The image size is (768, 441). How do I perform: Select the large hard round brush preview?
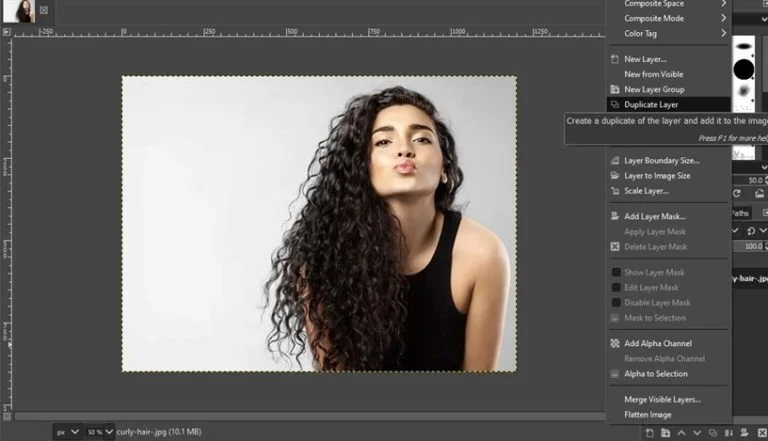pos(744,70)
